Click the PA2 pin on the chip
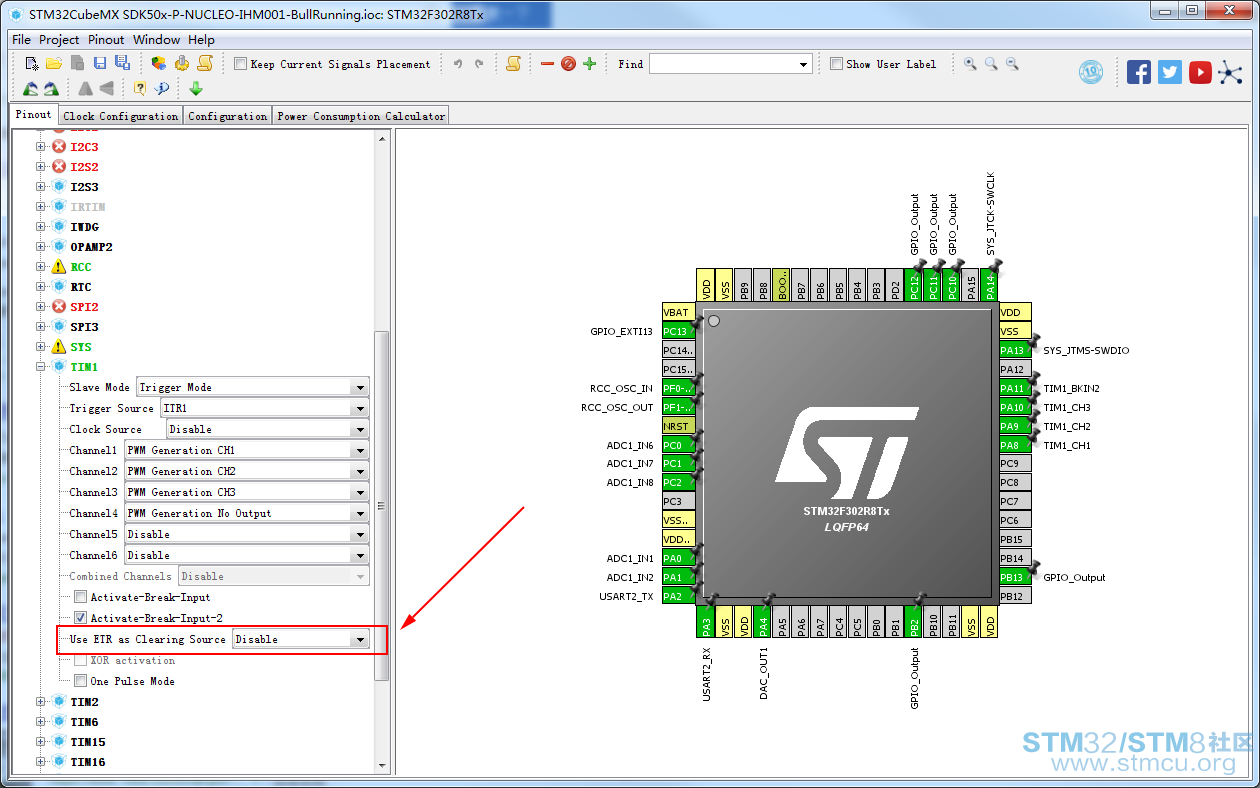 point(678,596)
